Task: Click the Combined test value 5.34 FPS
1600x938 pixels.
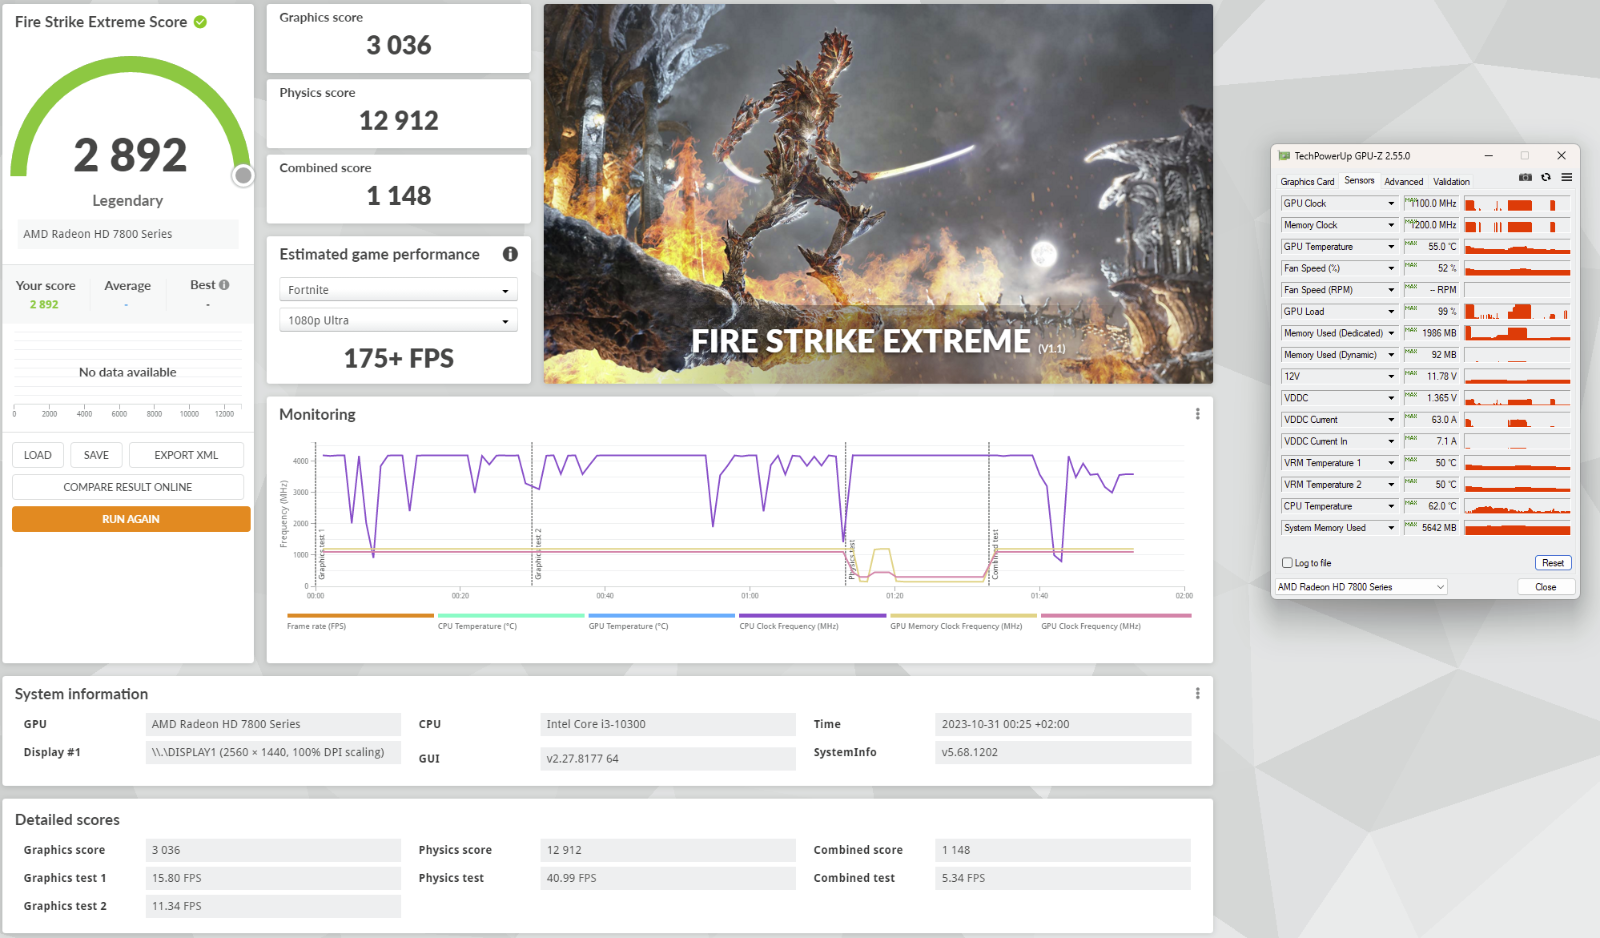Action: [x=1063, y=878]
